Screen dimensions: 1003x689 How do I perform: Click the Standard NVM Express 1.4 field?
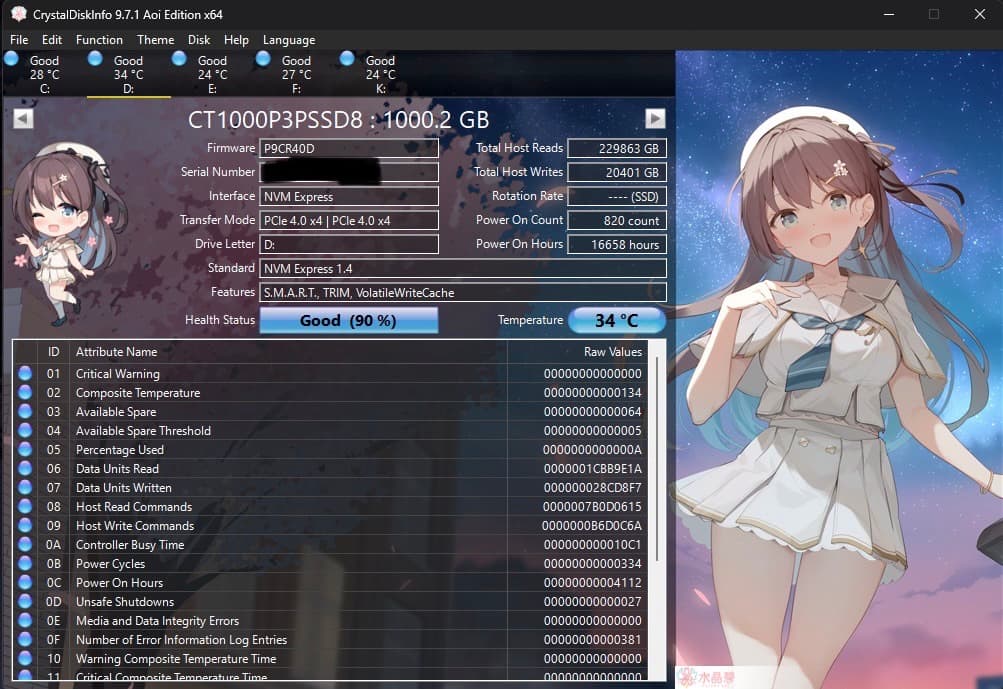pos(462,269)
